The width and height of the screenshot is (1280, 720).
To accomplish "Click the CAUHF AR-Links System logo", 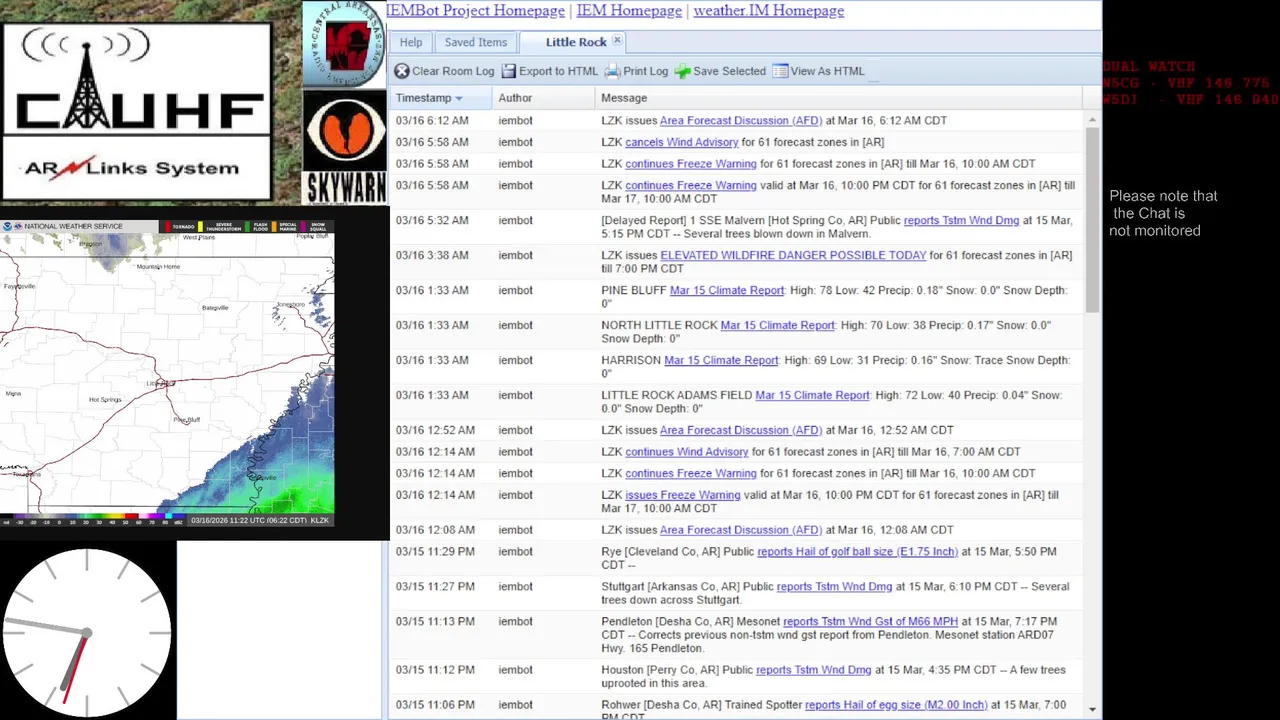I will (x=137, y=112).
